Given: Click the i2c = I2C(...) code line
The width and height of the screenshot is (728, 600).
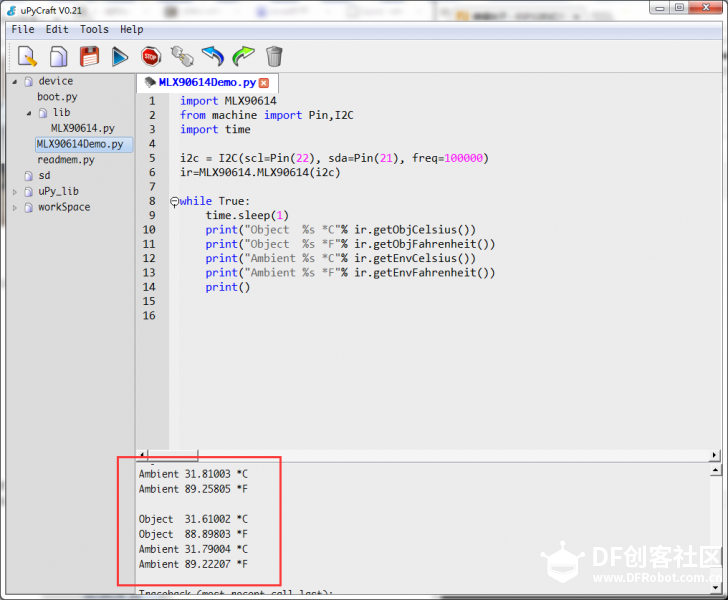Looking at the screenshot, I should [334, 158].
